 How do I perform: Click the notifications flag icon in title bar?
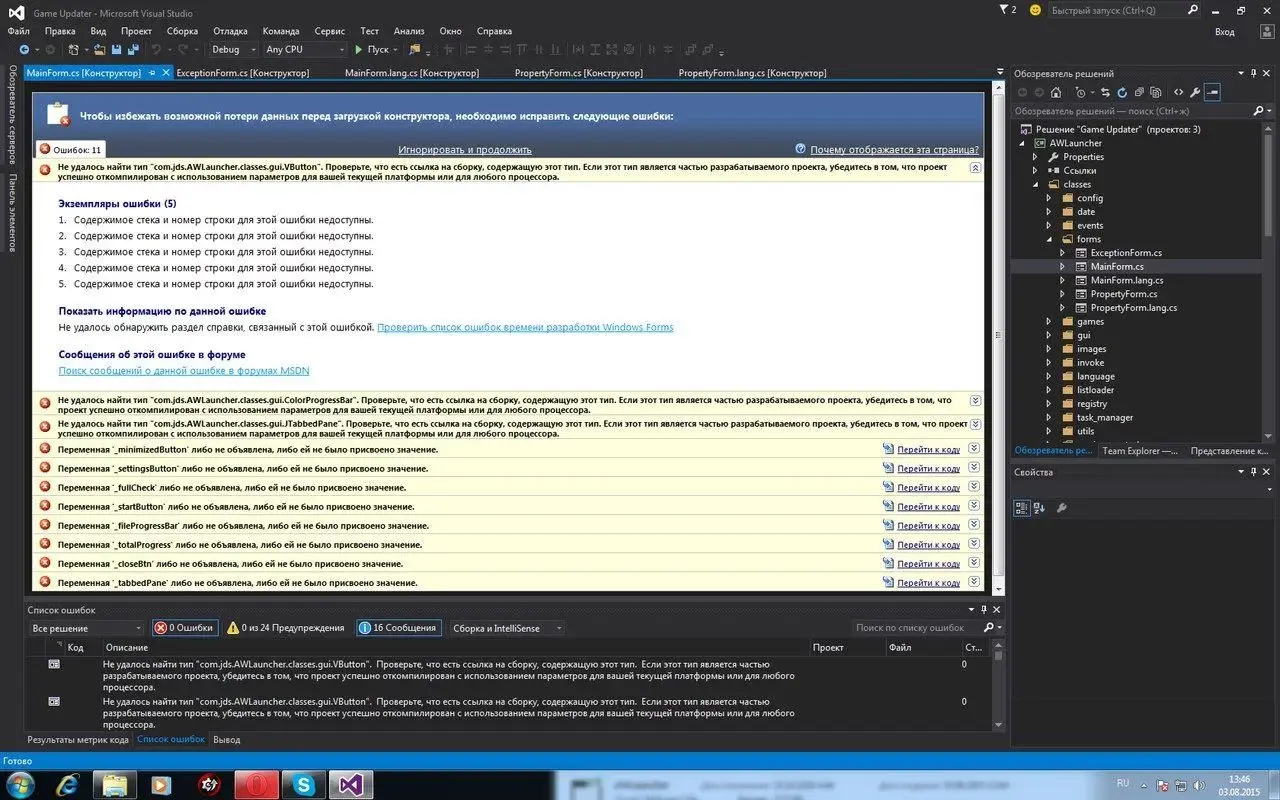click(1004, 9)
